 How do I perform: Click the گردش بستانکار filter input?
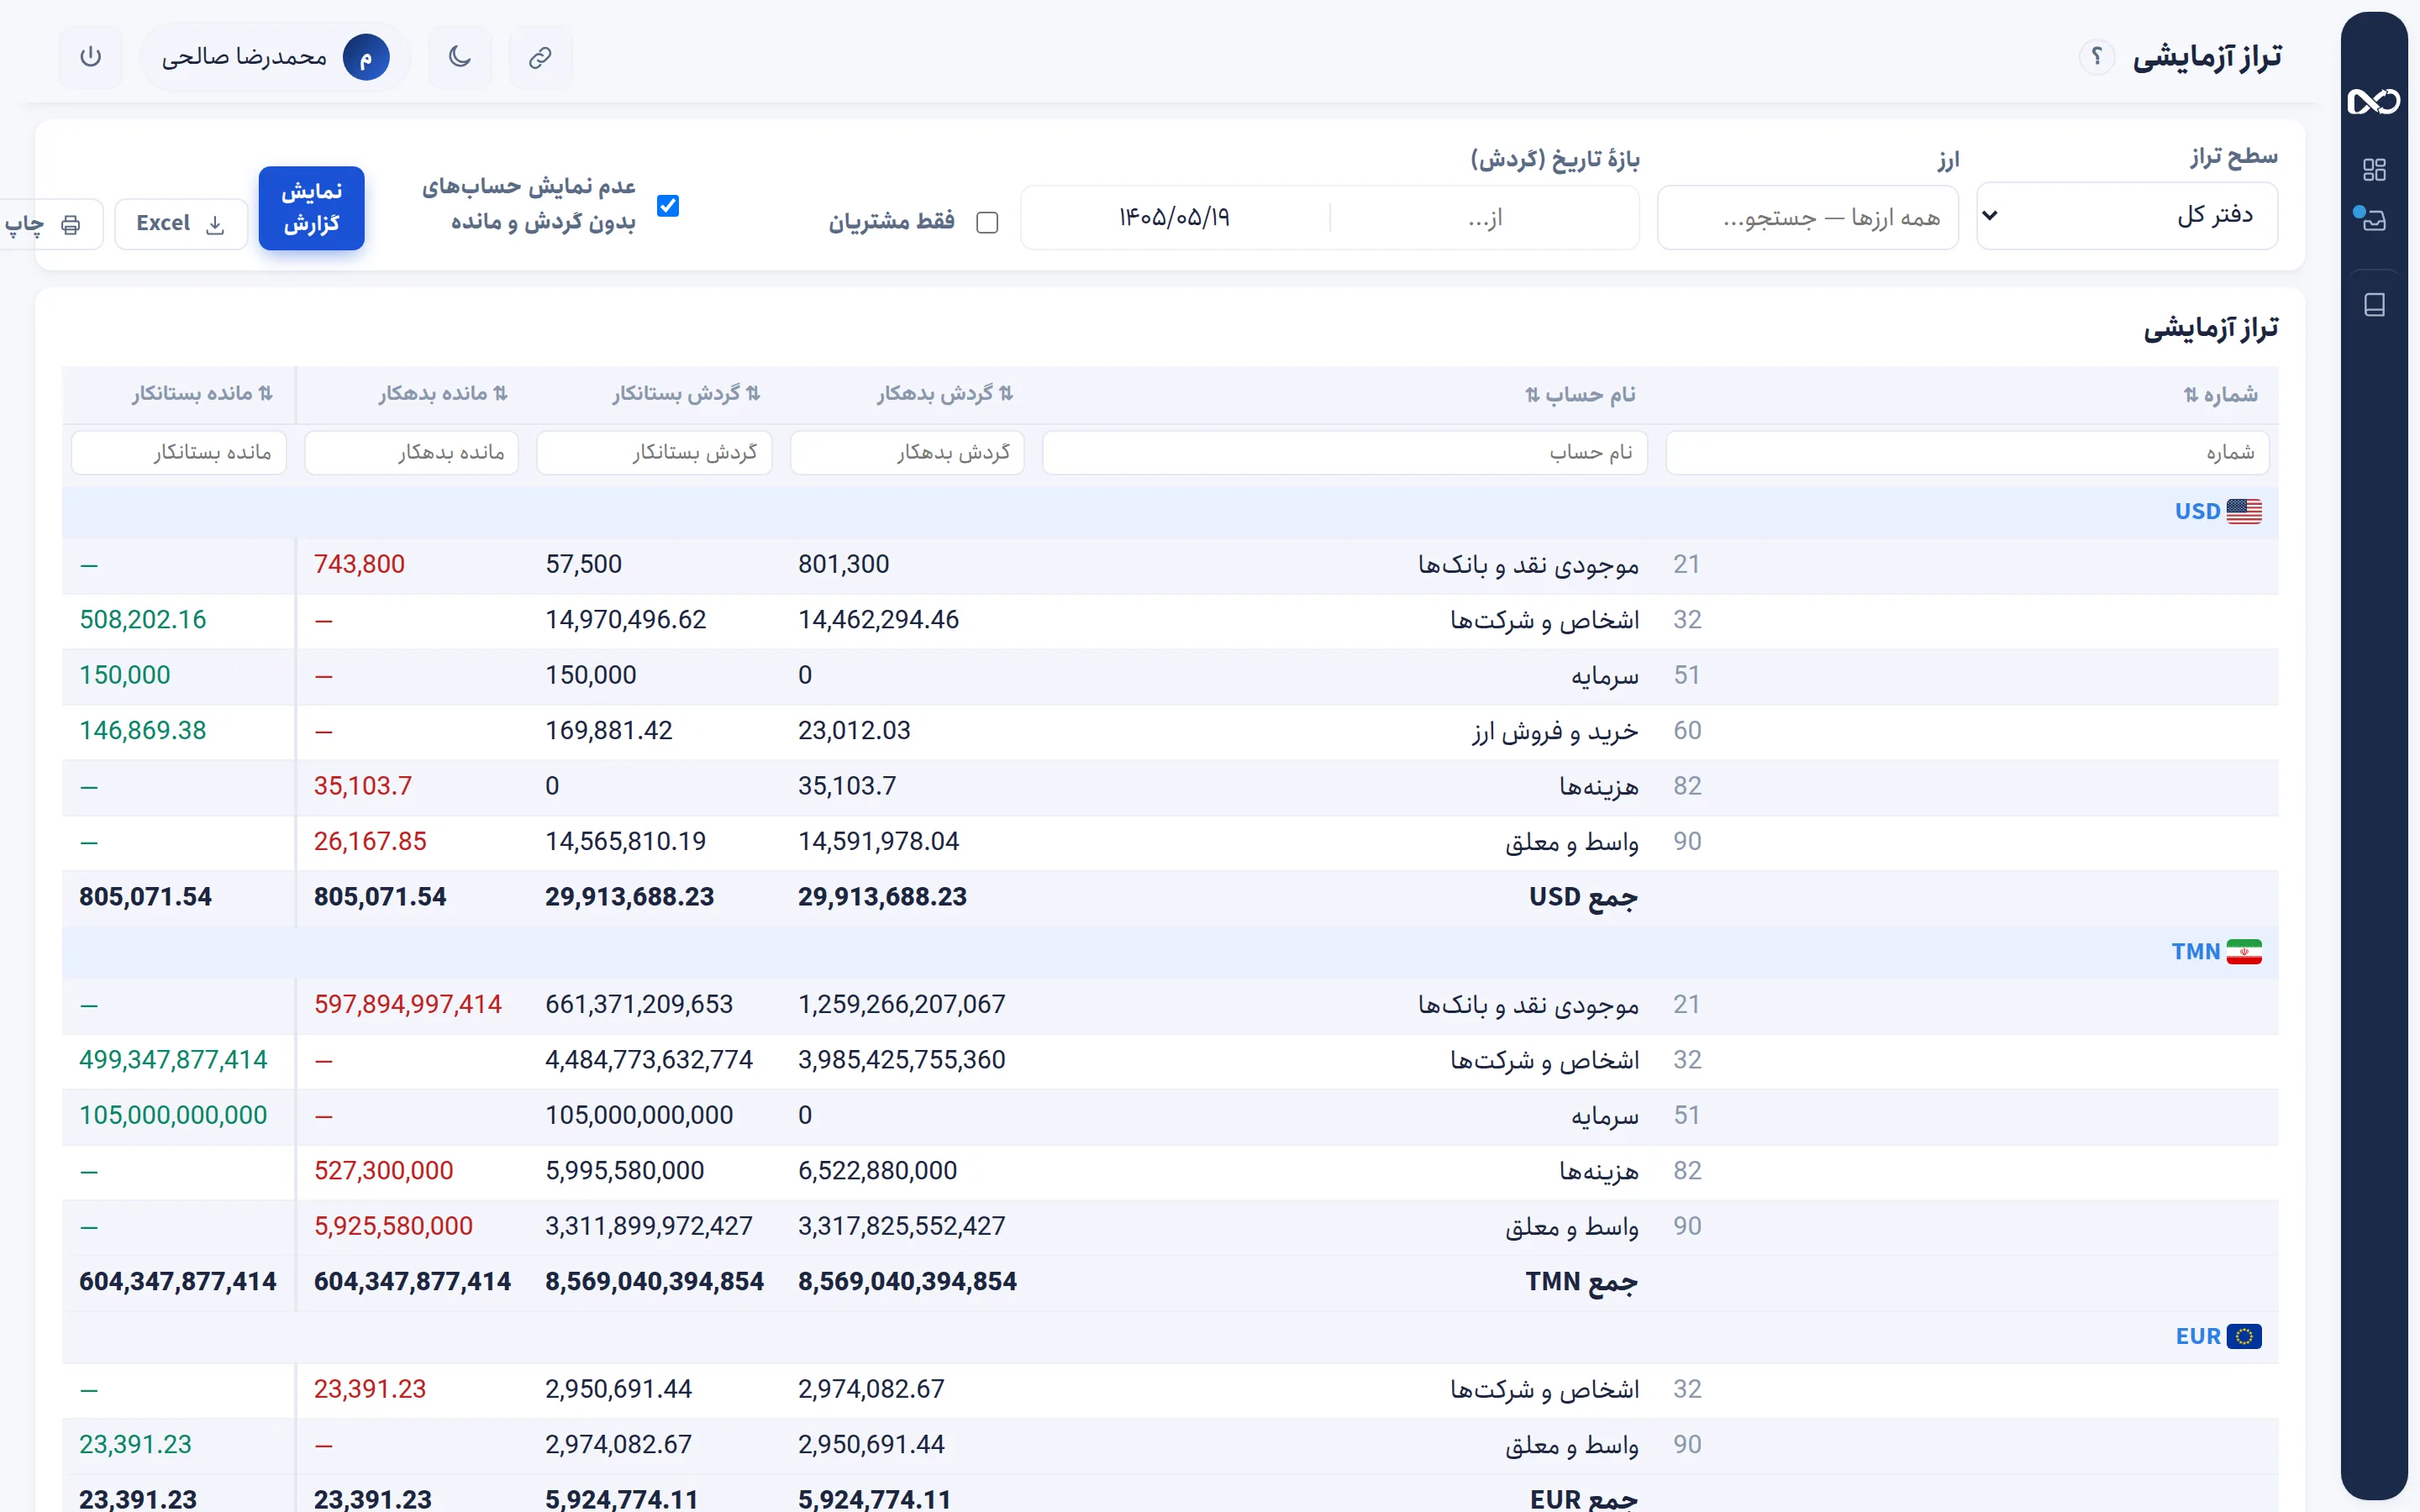click(x=654, y=452)
